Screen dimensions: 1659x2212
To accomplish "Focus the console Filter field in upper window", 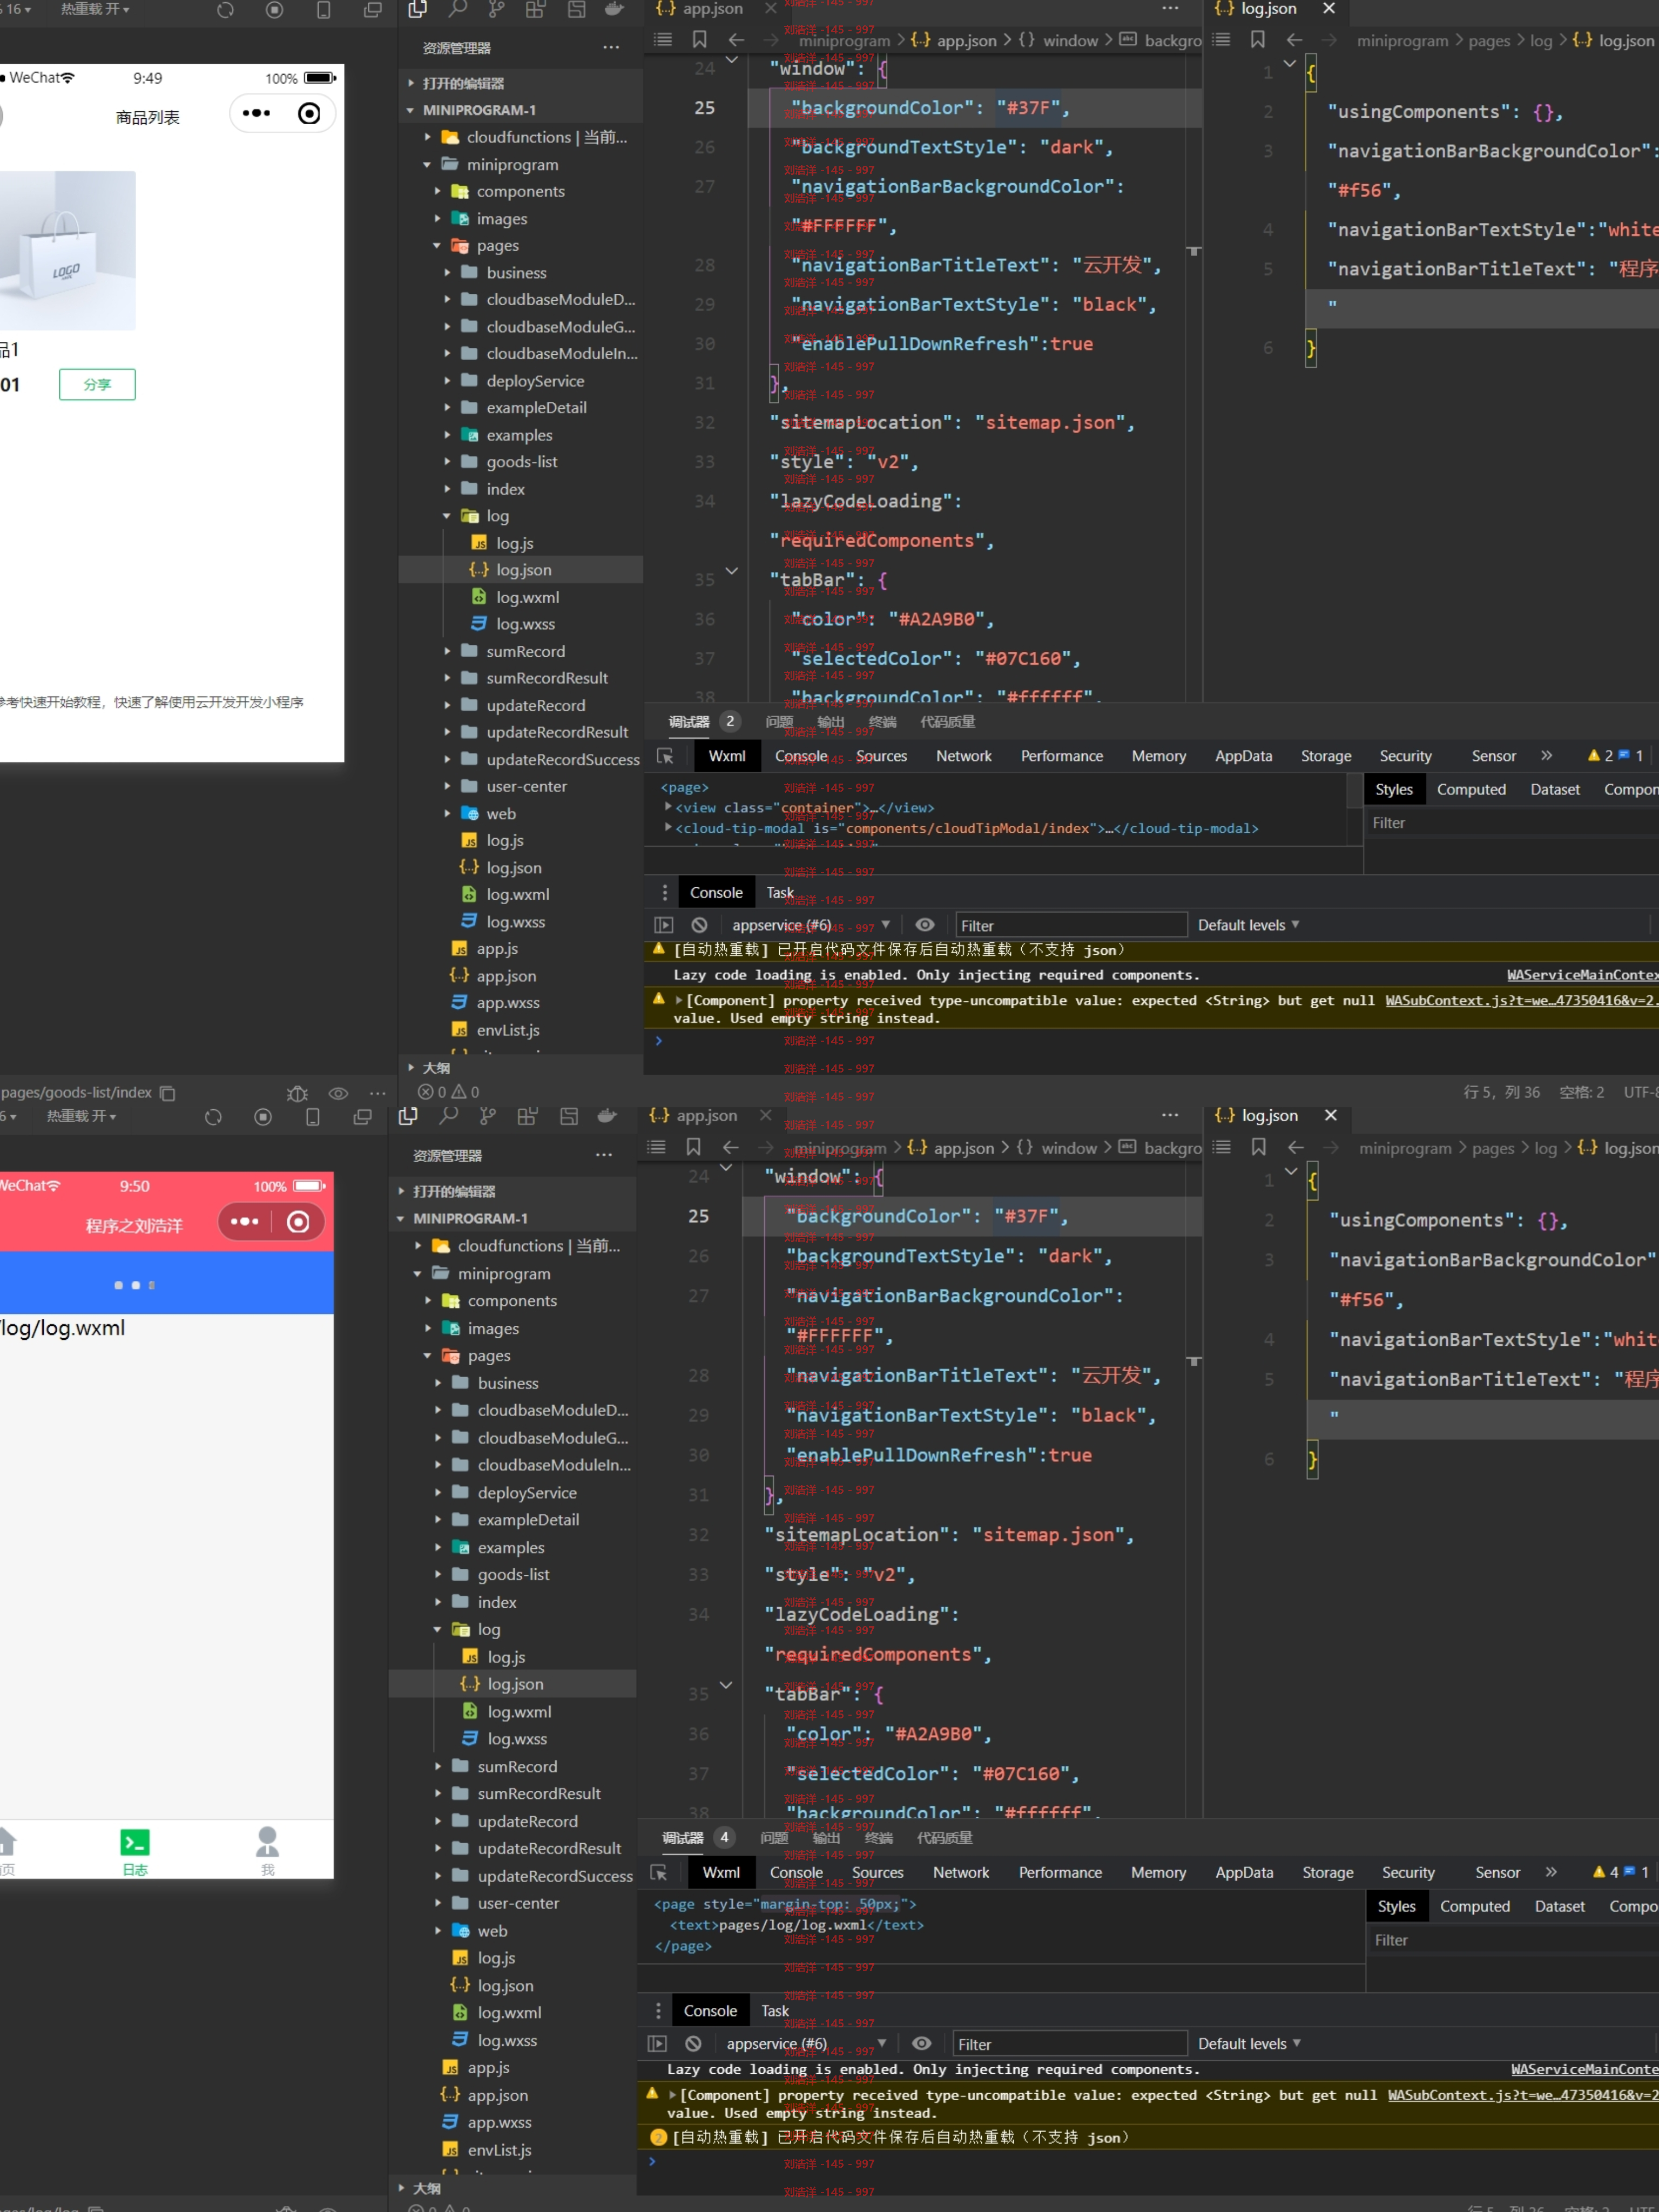I will coord(1070,925).
